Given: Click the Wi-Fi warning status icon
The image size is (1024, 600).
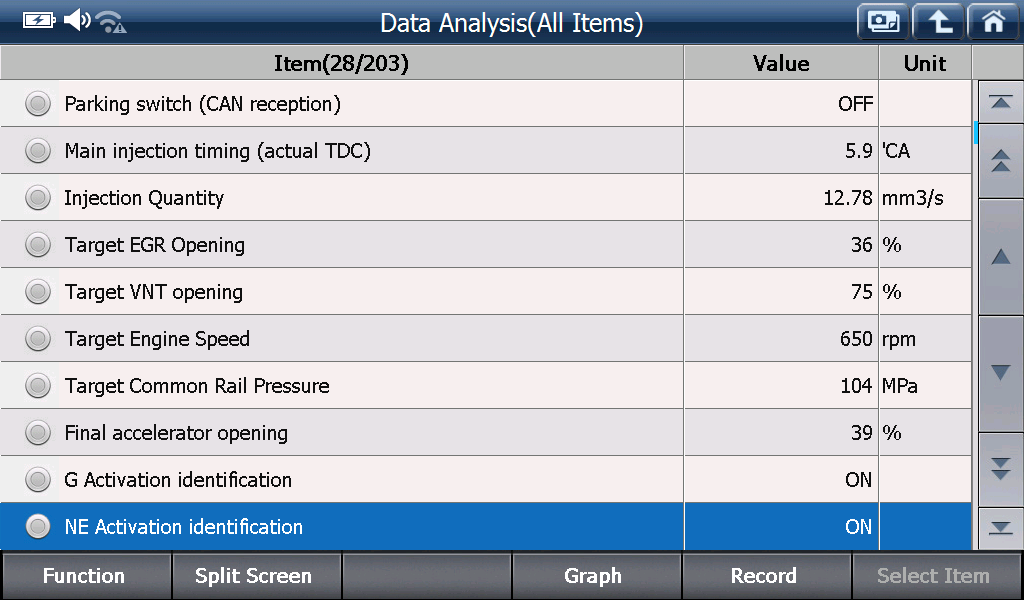Looking at the screenshot, I should [x=111, y=22].
